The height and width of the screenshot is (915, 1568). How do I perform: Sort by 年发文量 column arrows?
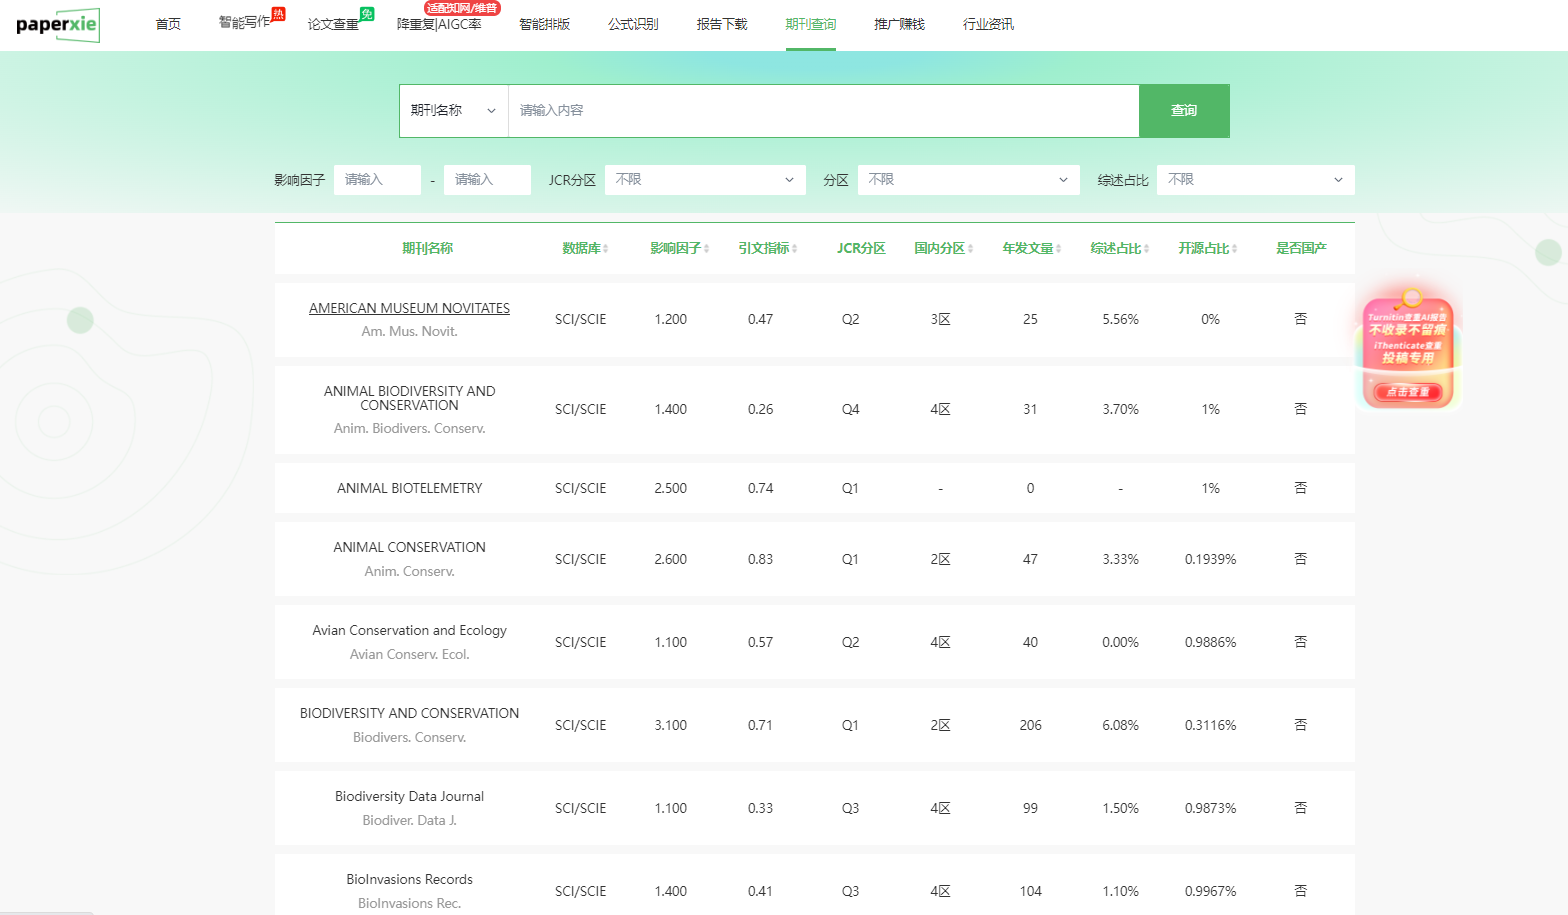click(x=1058, y=249)
